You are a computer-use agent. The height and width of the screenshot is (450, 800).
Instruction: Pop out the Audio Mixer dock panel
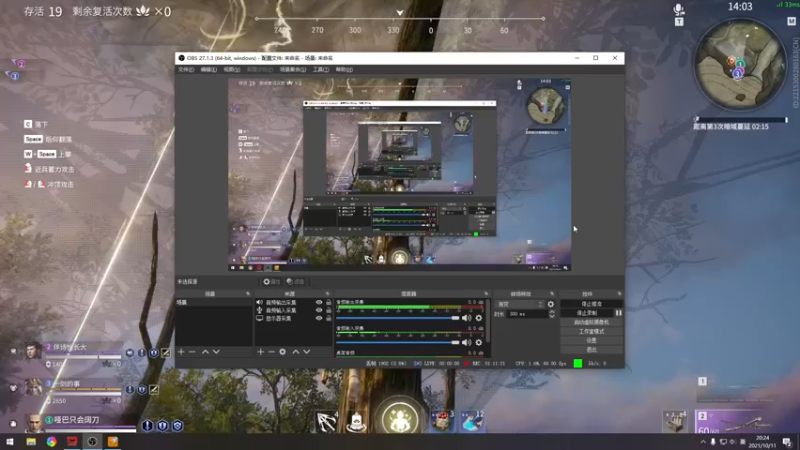point(486,294)
